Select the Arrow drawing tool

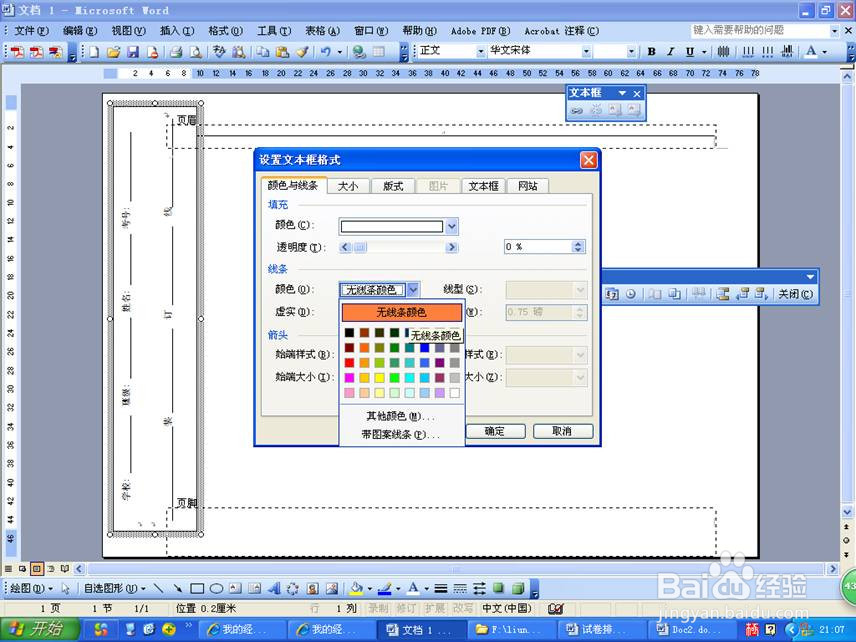point(177,588)
